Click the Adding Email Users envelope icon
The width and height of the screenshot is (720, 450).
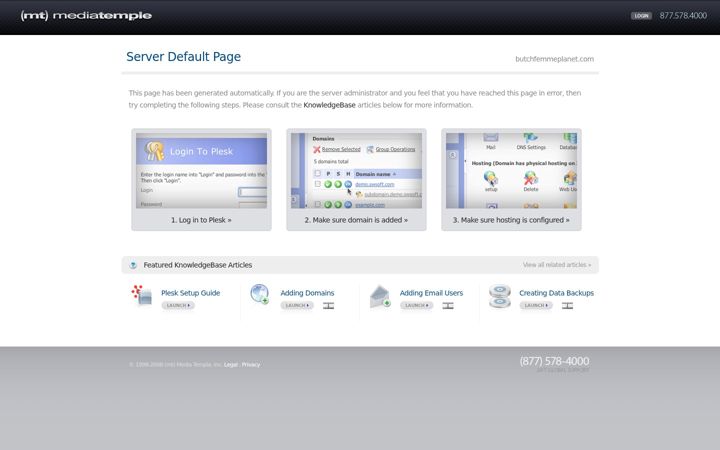(380, 297)
